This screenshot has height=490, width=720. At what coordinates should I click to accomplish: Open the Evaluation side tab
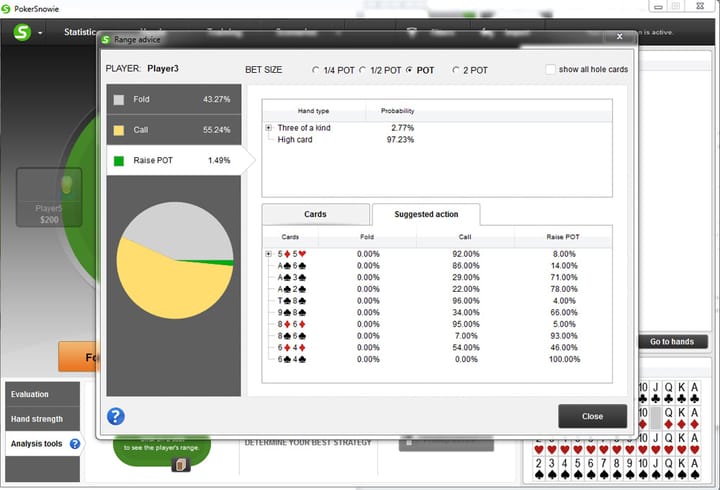[x=43, y=394]
